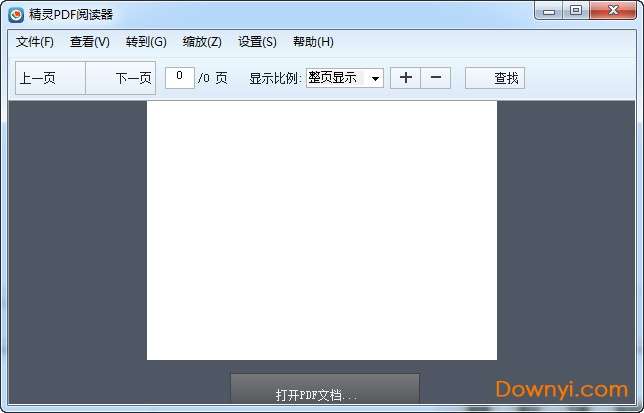This screenshot has width=644, height=413.
Task: Click the 查找 search button
Action: pyautogui.click(x=495, y=78)
